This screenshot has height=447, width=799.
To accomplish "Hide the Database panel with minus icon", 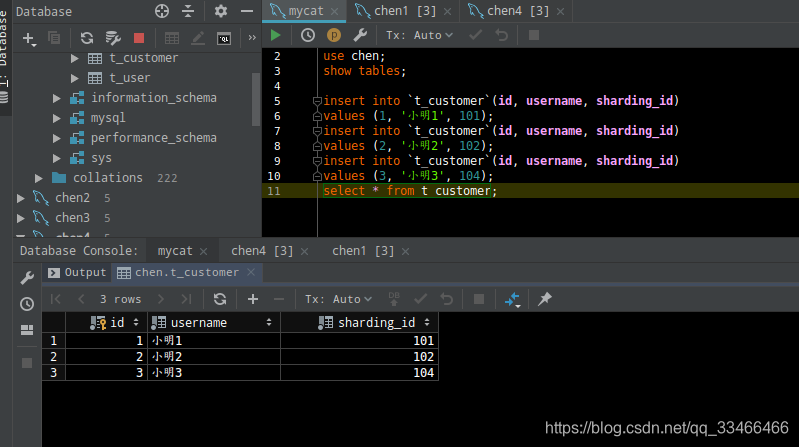I will [x=247, y=11].
